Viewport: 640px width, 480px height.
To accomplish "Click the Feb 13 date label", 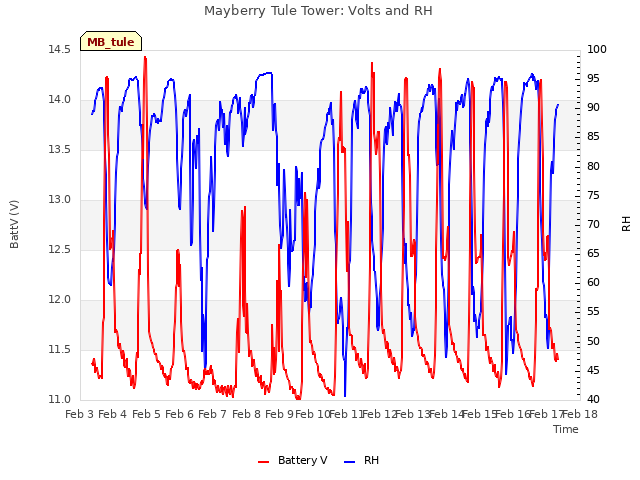I will click(413, 414).
